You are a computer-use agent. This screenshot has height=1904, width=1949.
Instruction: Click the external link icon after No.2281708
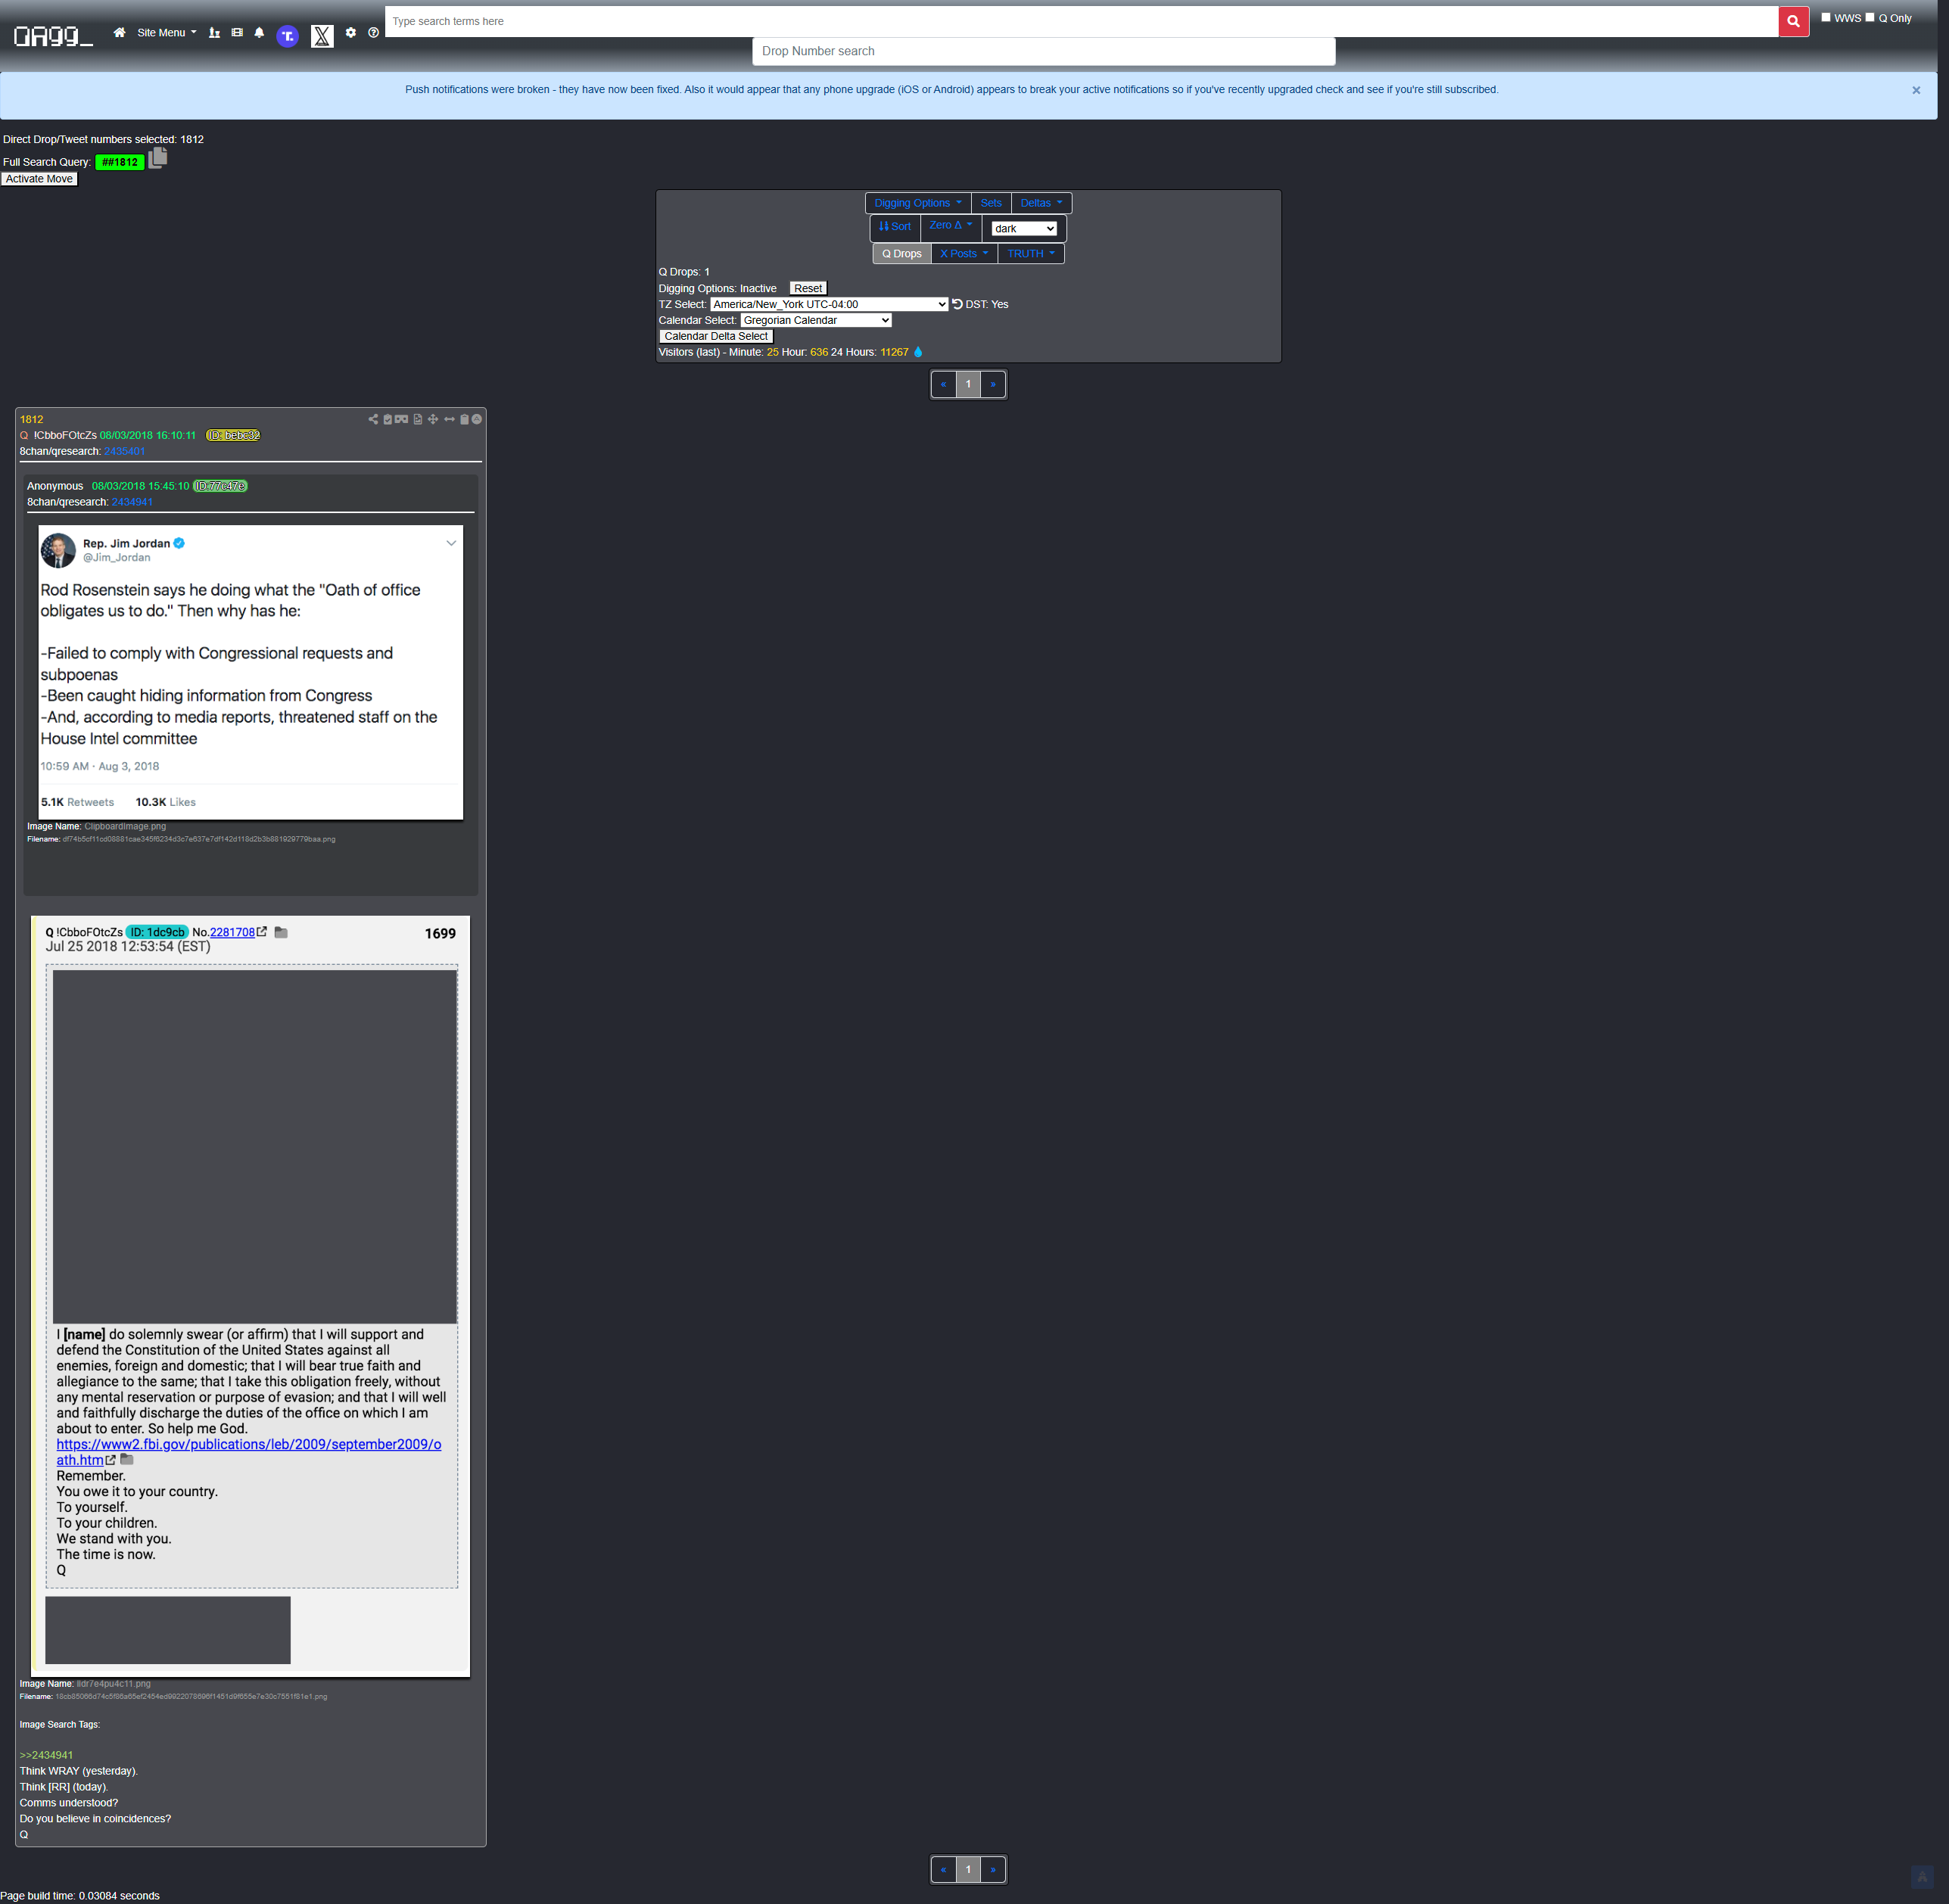pyautogui.click(x=262, y=931)
